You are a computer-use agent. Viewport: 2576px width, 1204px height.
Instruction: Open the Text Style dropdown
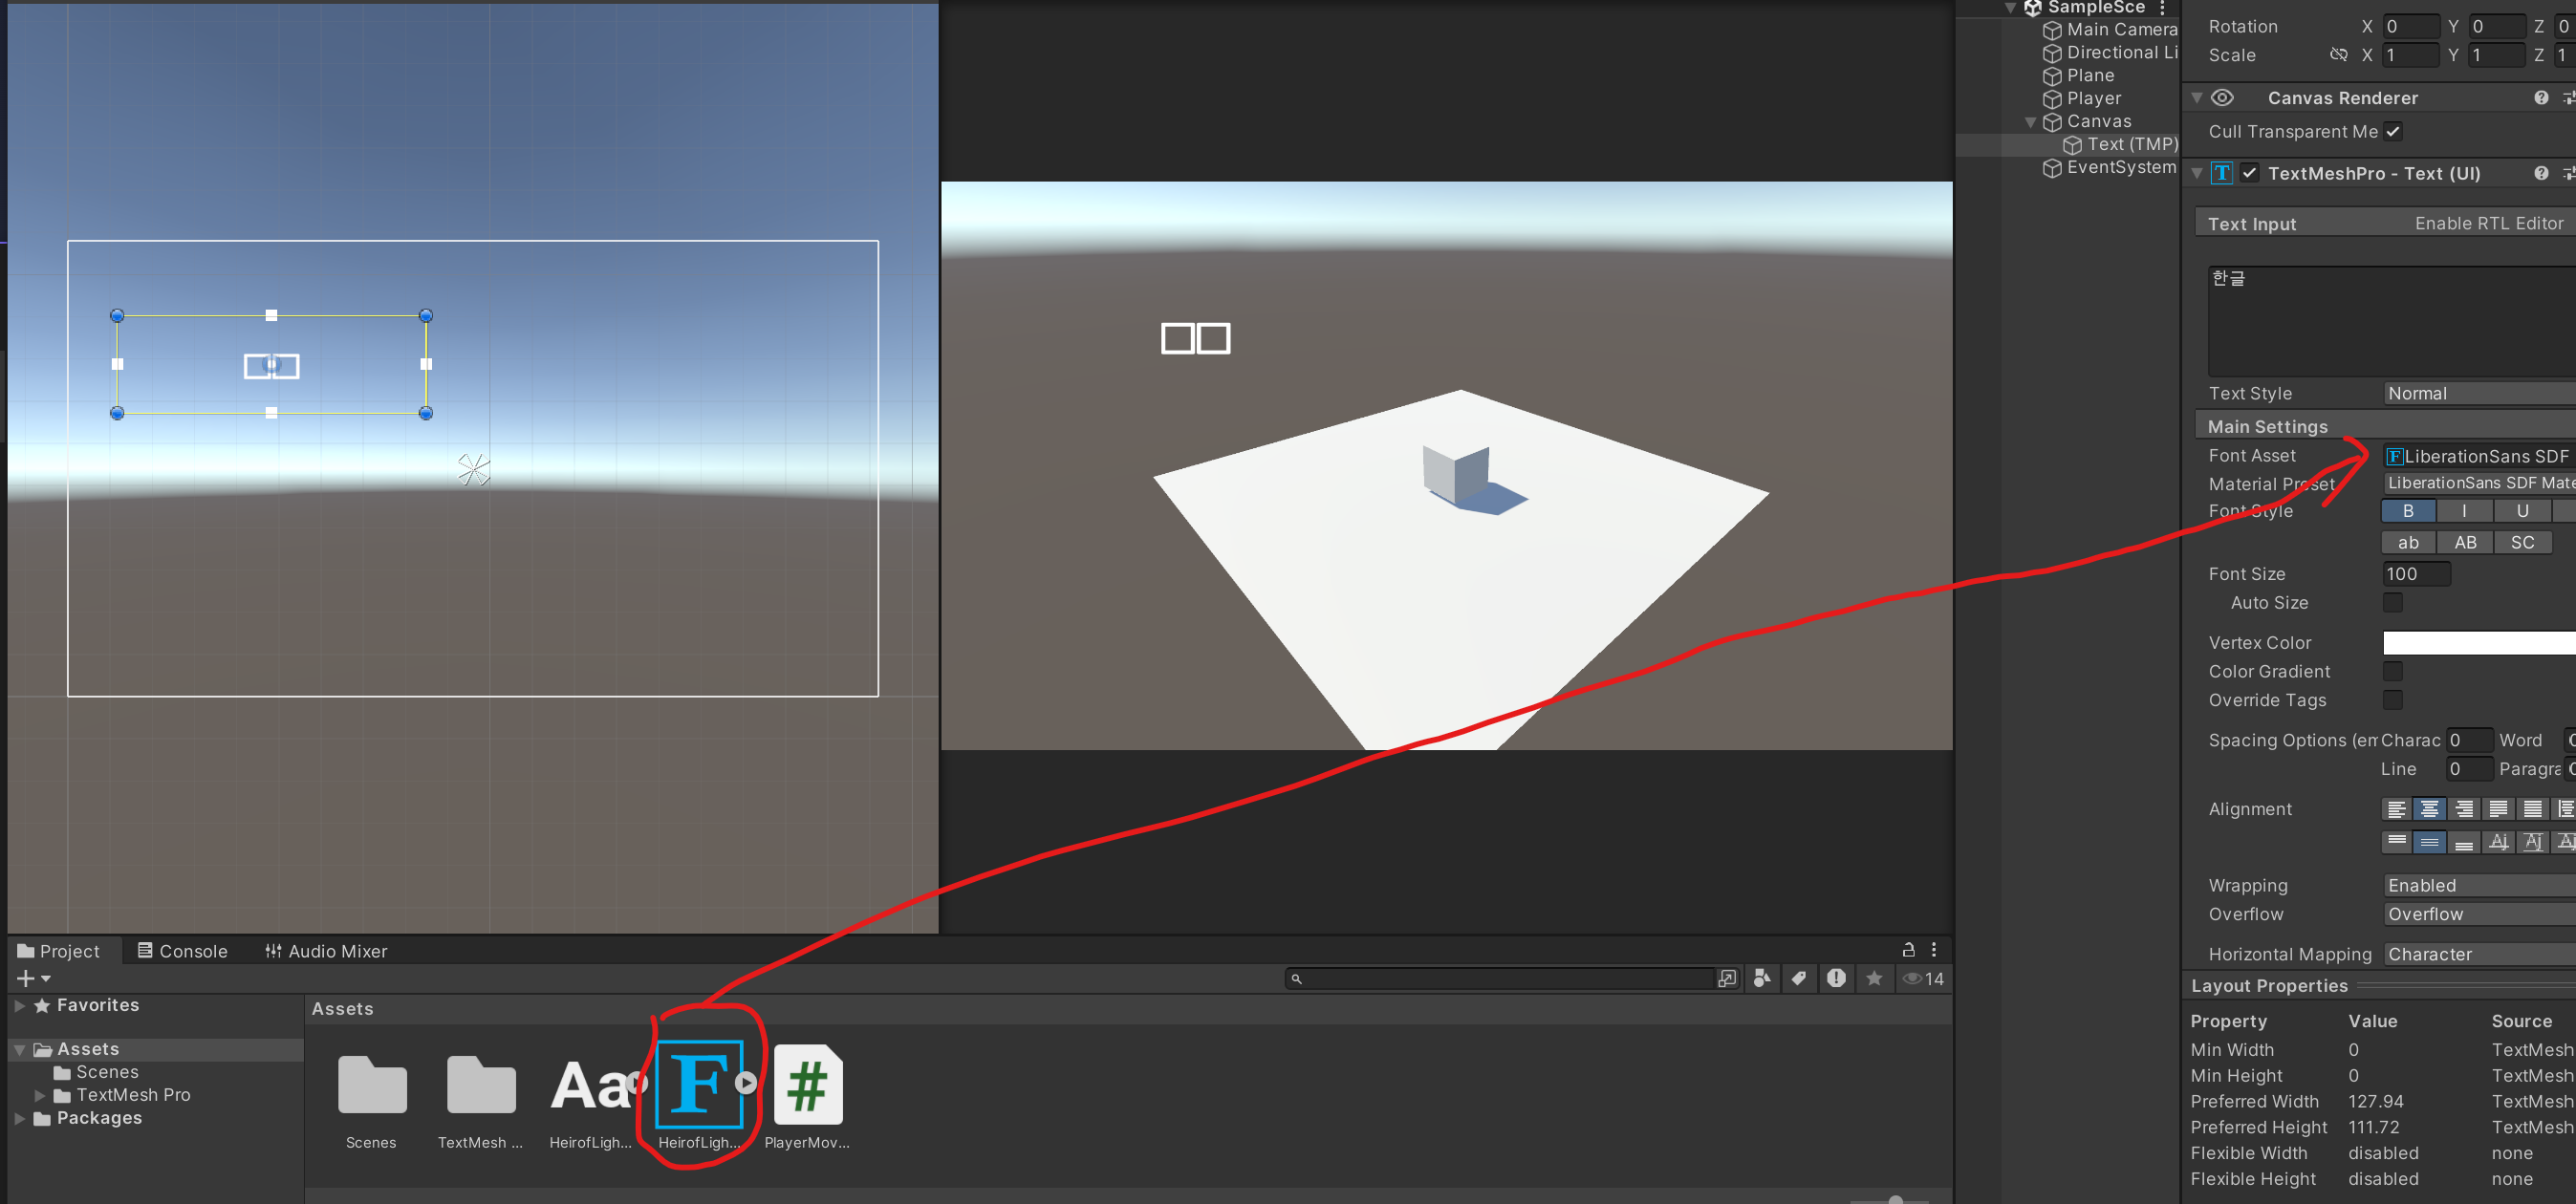(2478, 393)
